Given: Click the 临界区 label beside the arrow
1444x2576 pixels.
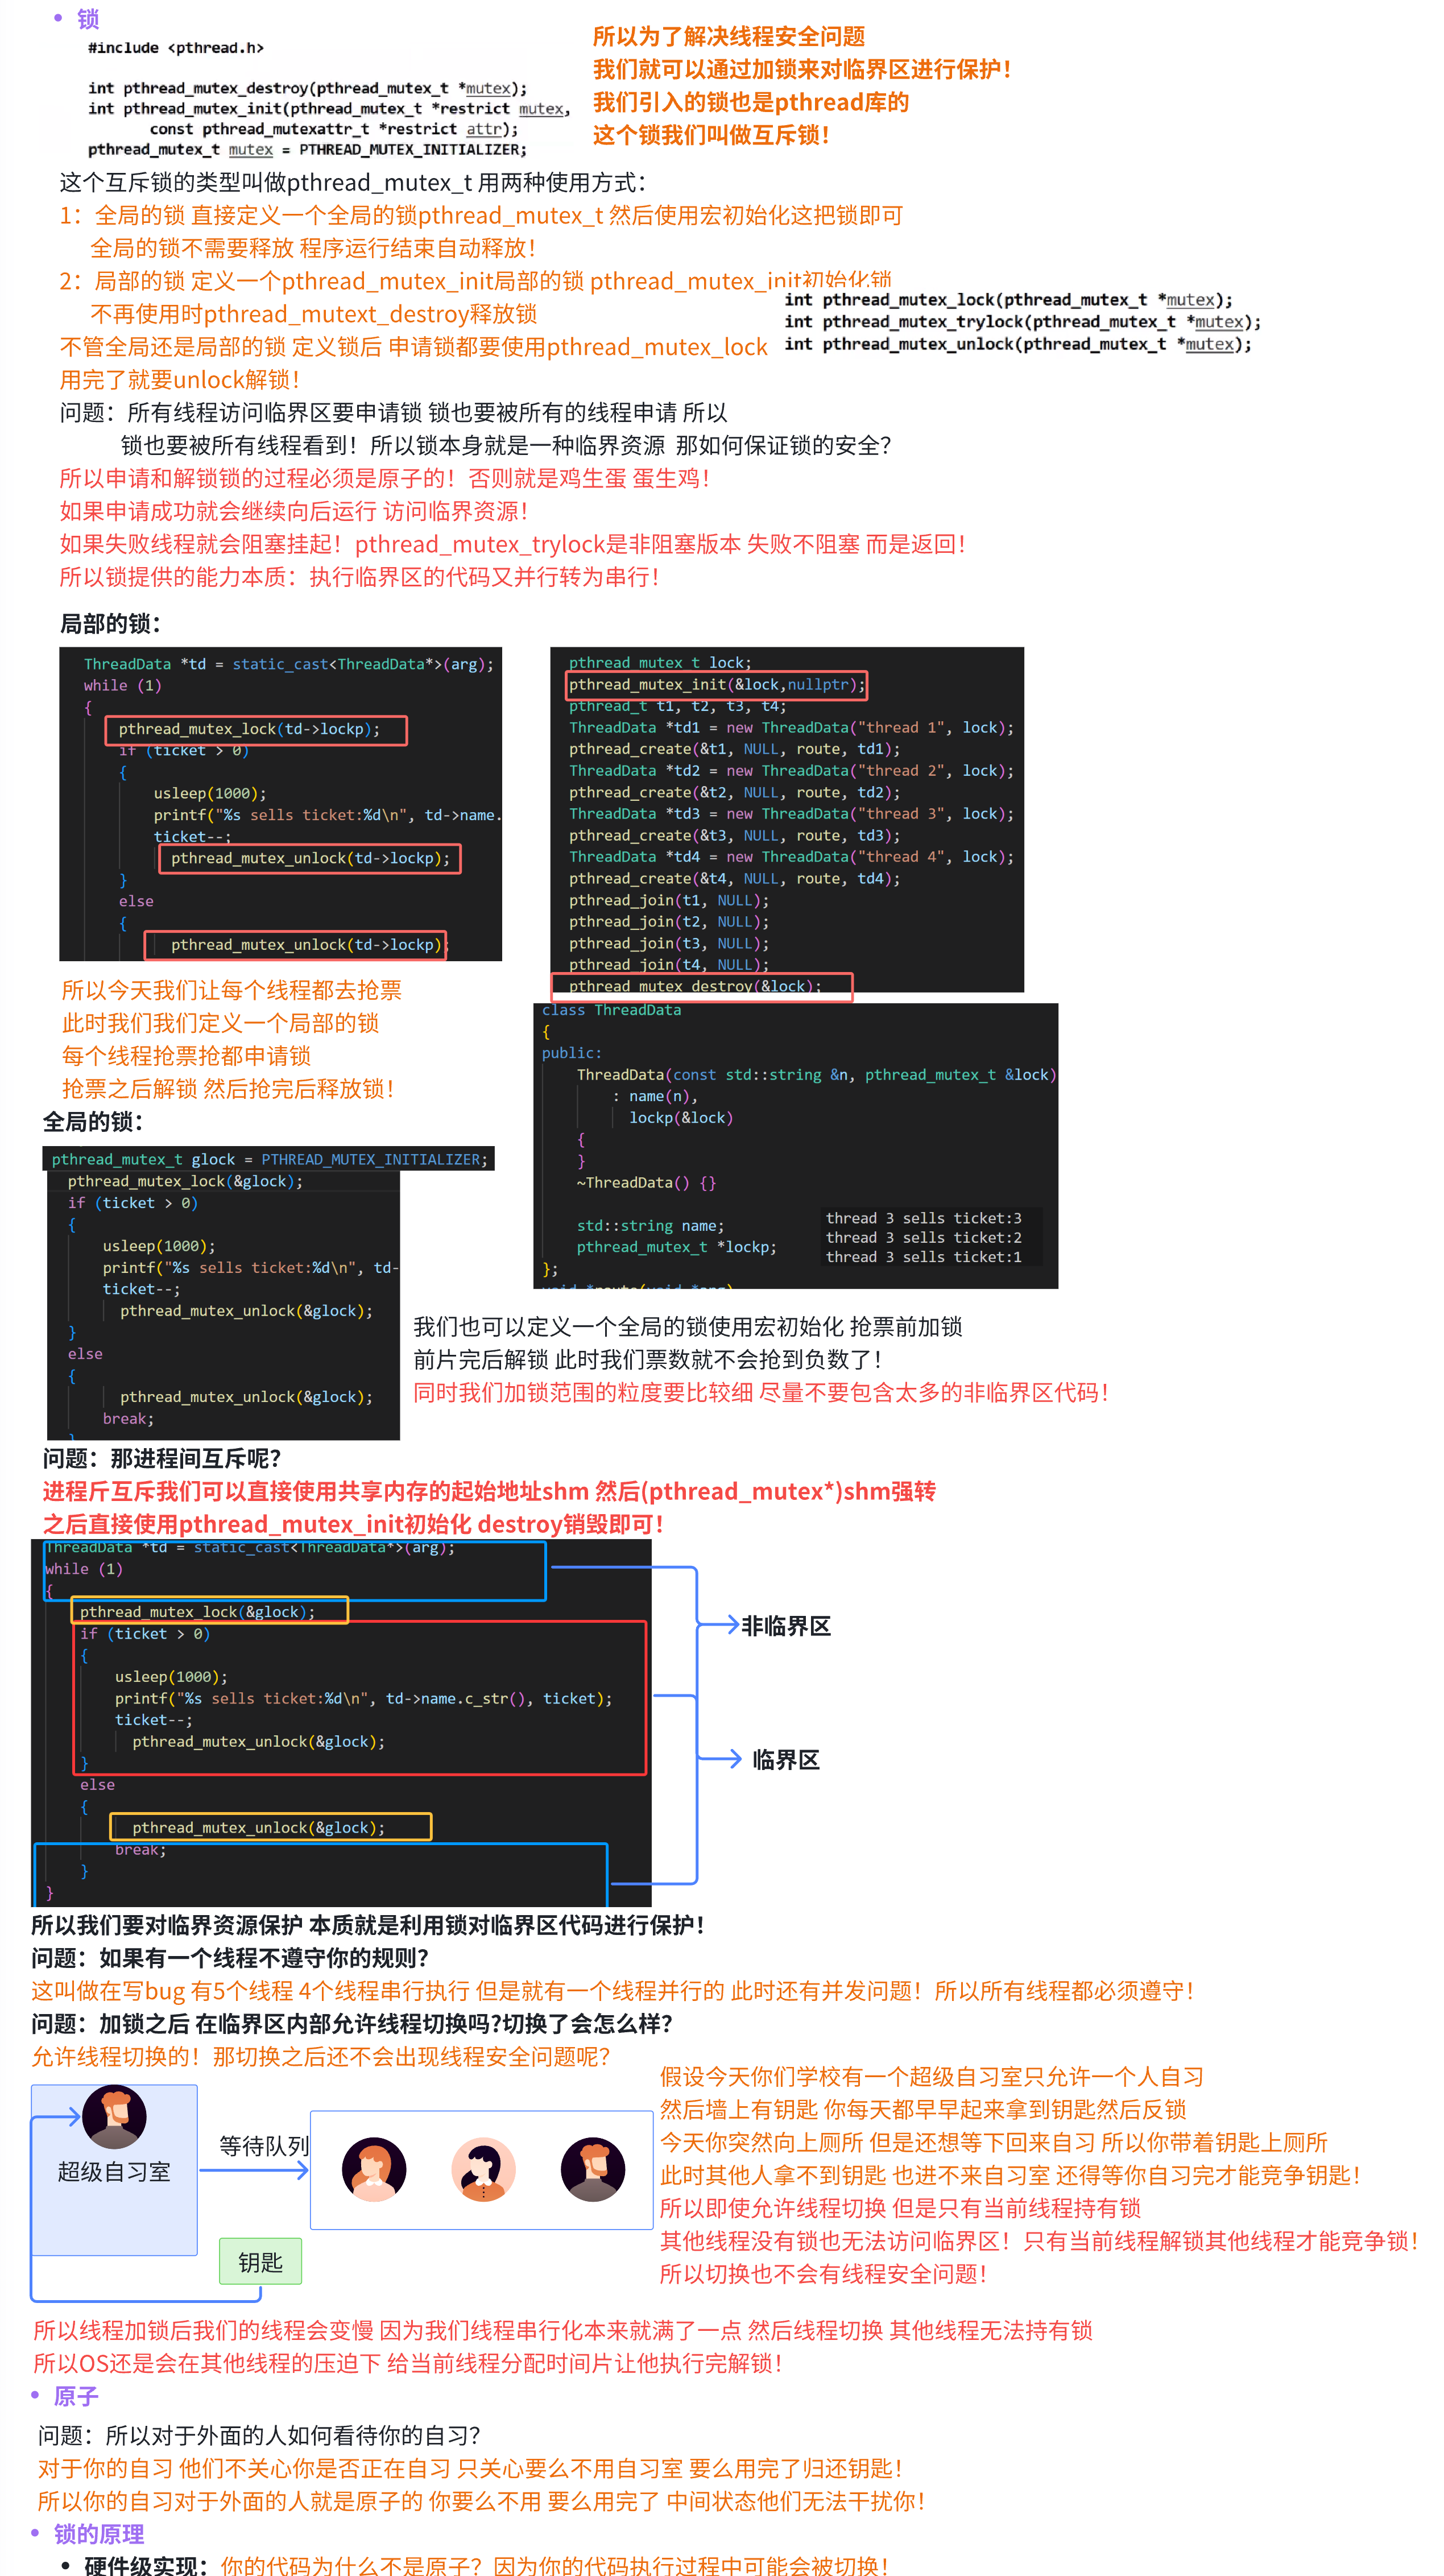Looking at the screenshot, I should pos(786,1759).
